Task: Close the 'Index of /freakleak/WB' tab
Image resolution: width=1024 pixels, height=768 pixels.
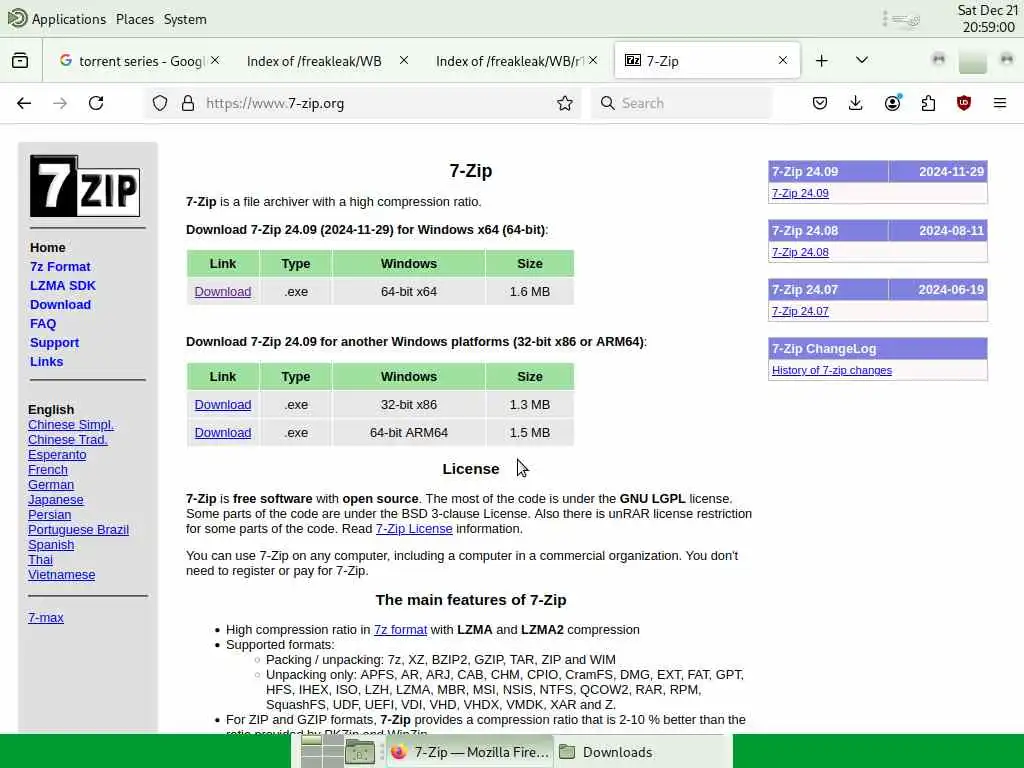Action: pos(404,60)
